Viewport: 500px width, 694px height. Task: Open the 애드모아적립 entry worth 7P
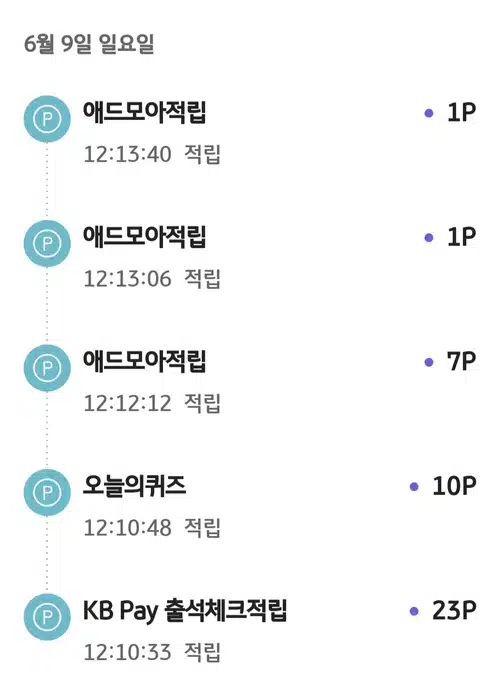(250, 381)
